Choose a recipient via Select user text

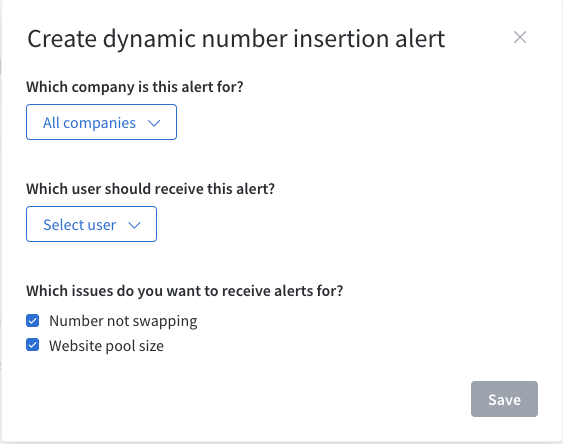pyautogui.click(x=80, y=225)
